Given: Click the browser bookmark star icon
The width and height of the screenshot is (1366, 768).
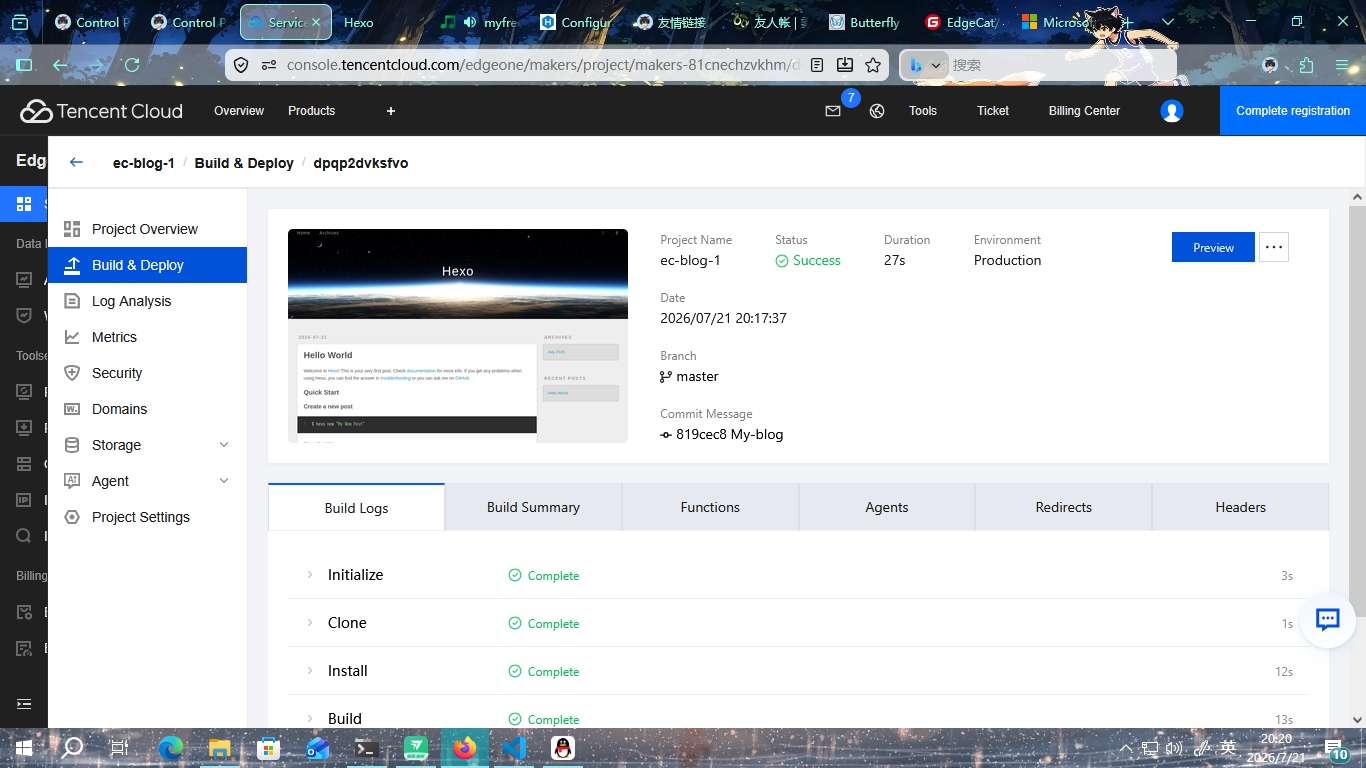Looking at the screenshot, I should (873, 65).
